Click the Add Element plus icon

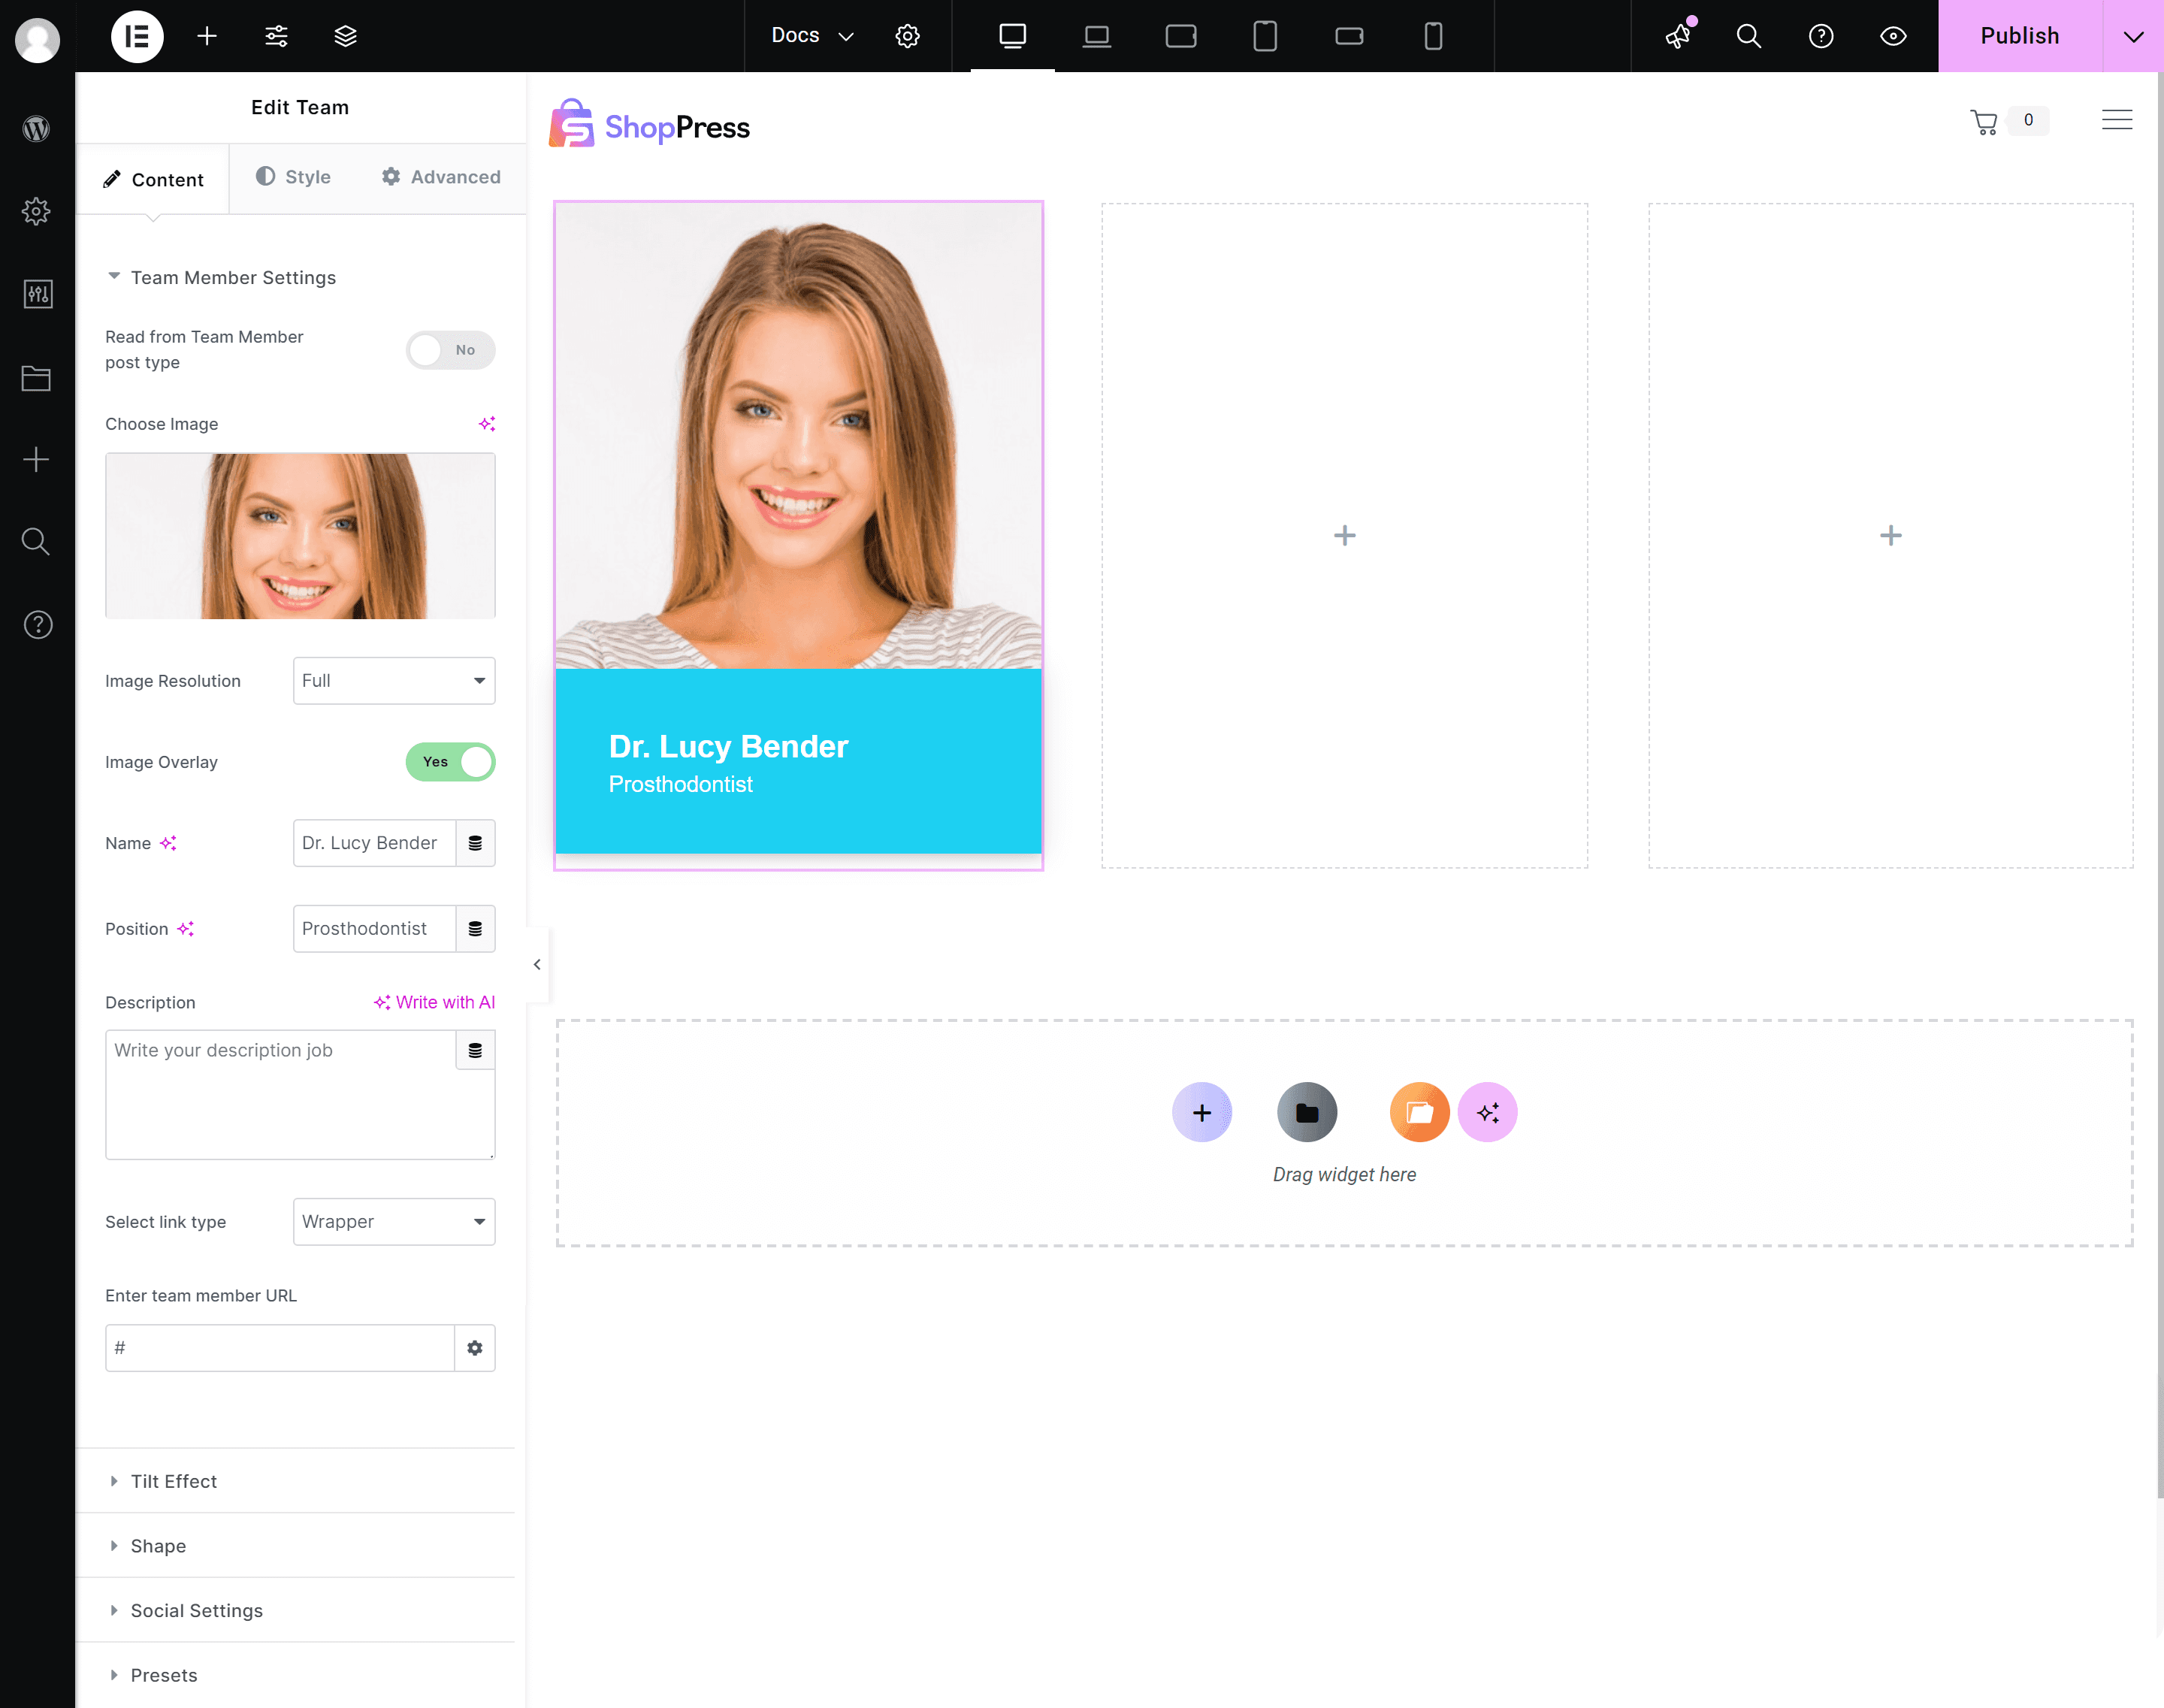[207, 37]
